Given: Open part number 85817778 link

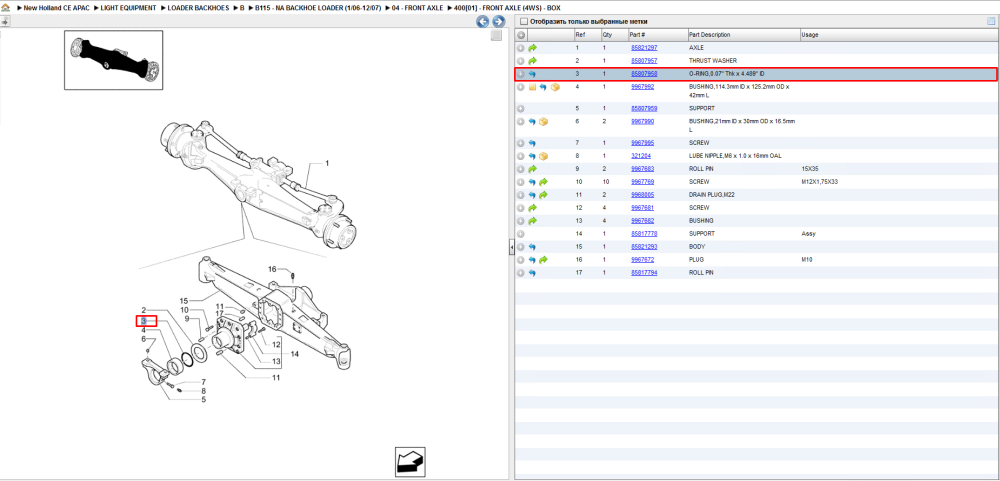Looking at the screenshot, I should coord(644,233).
